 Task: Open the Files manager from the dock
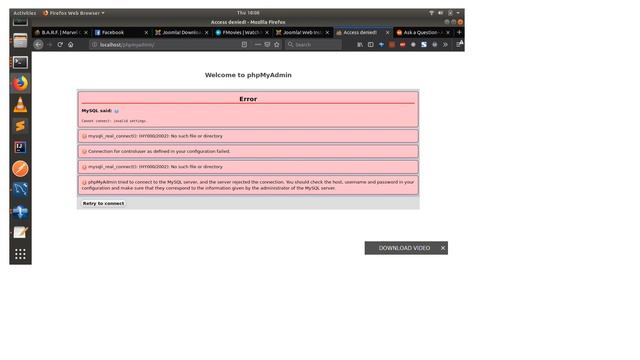click(20, 41)
